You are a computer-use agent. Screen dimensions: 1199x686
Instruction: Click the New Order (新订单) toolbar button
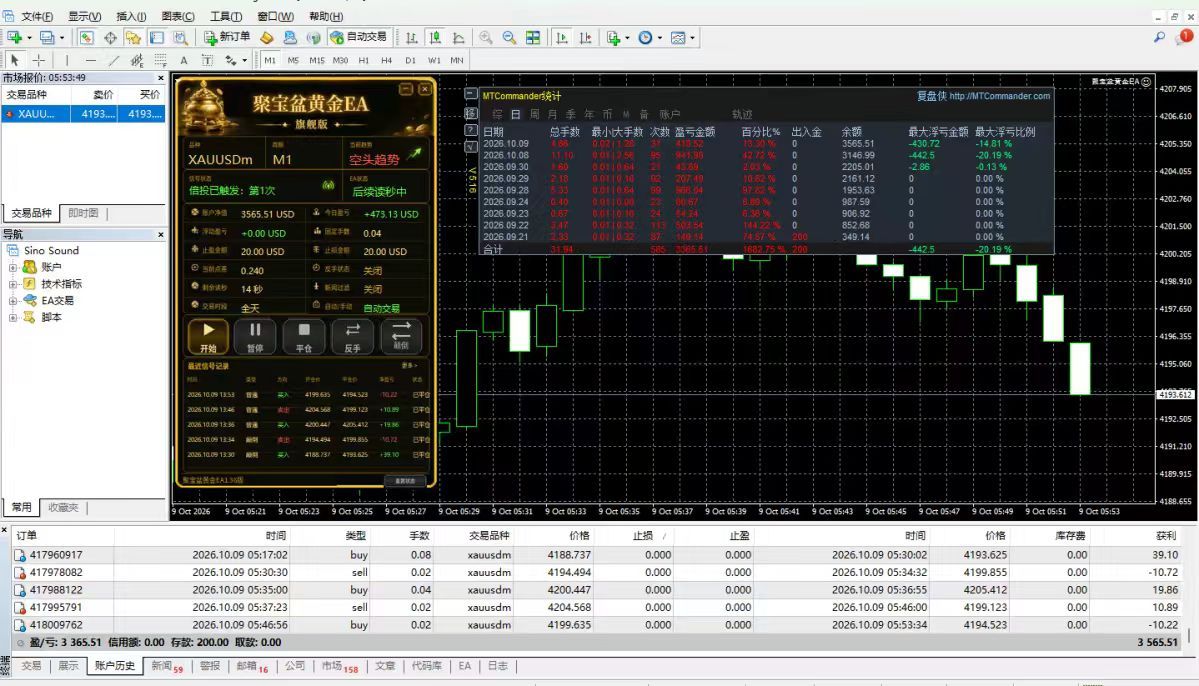coord(227,37)
